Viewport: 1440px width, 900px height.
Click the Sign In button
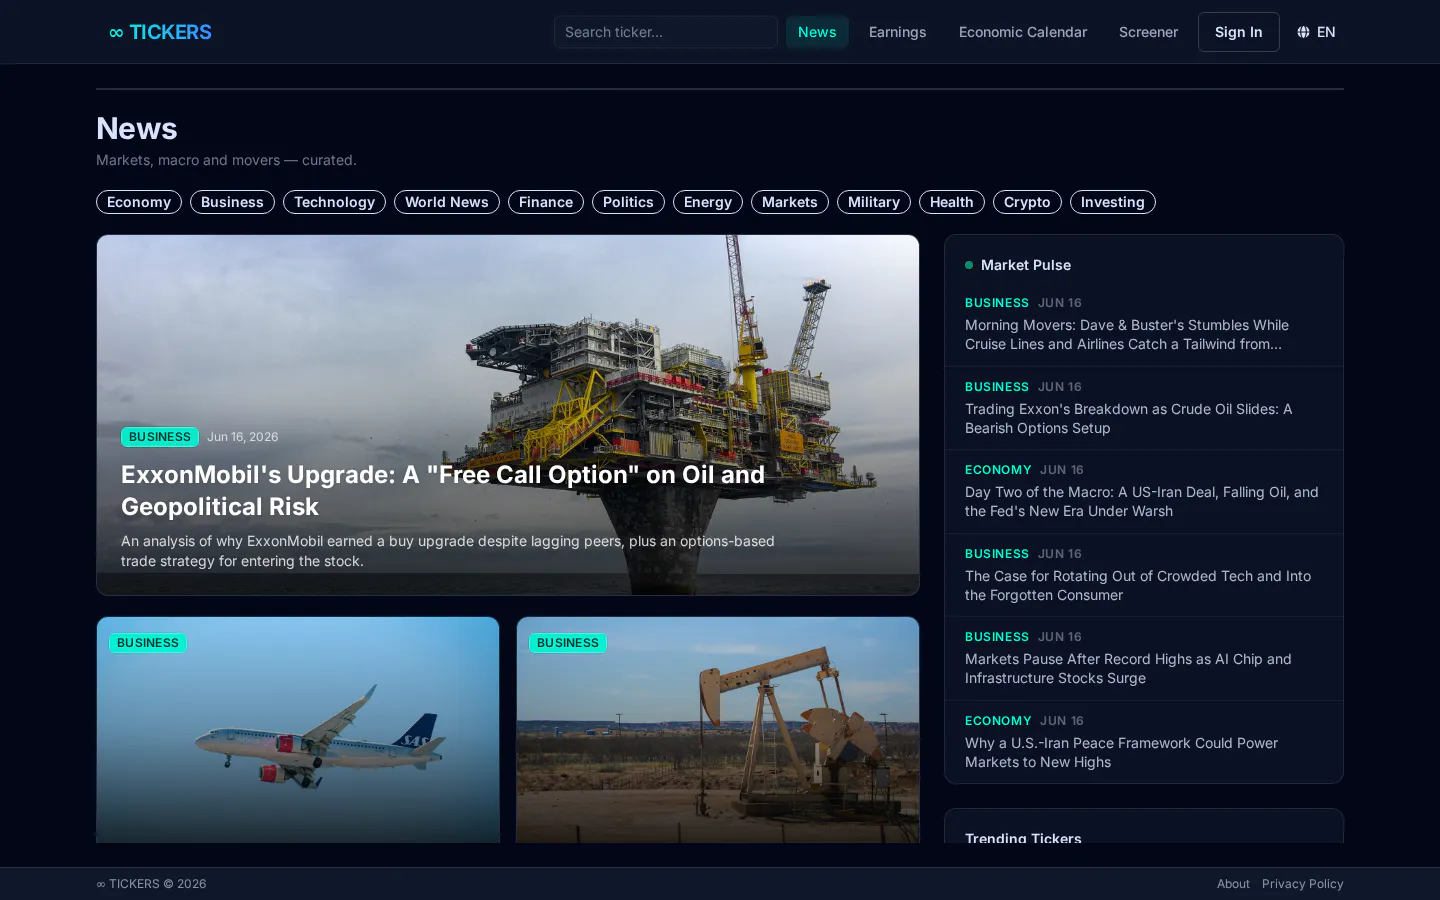pyautogui.click(x=1238, y=32)
